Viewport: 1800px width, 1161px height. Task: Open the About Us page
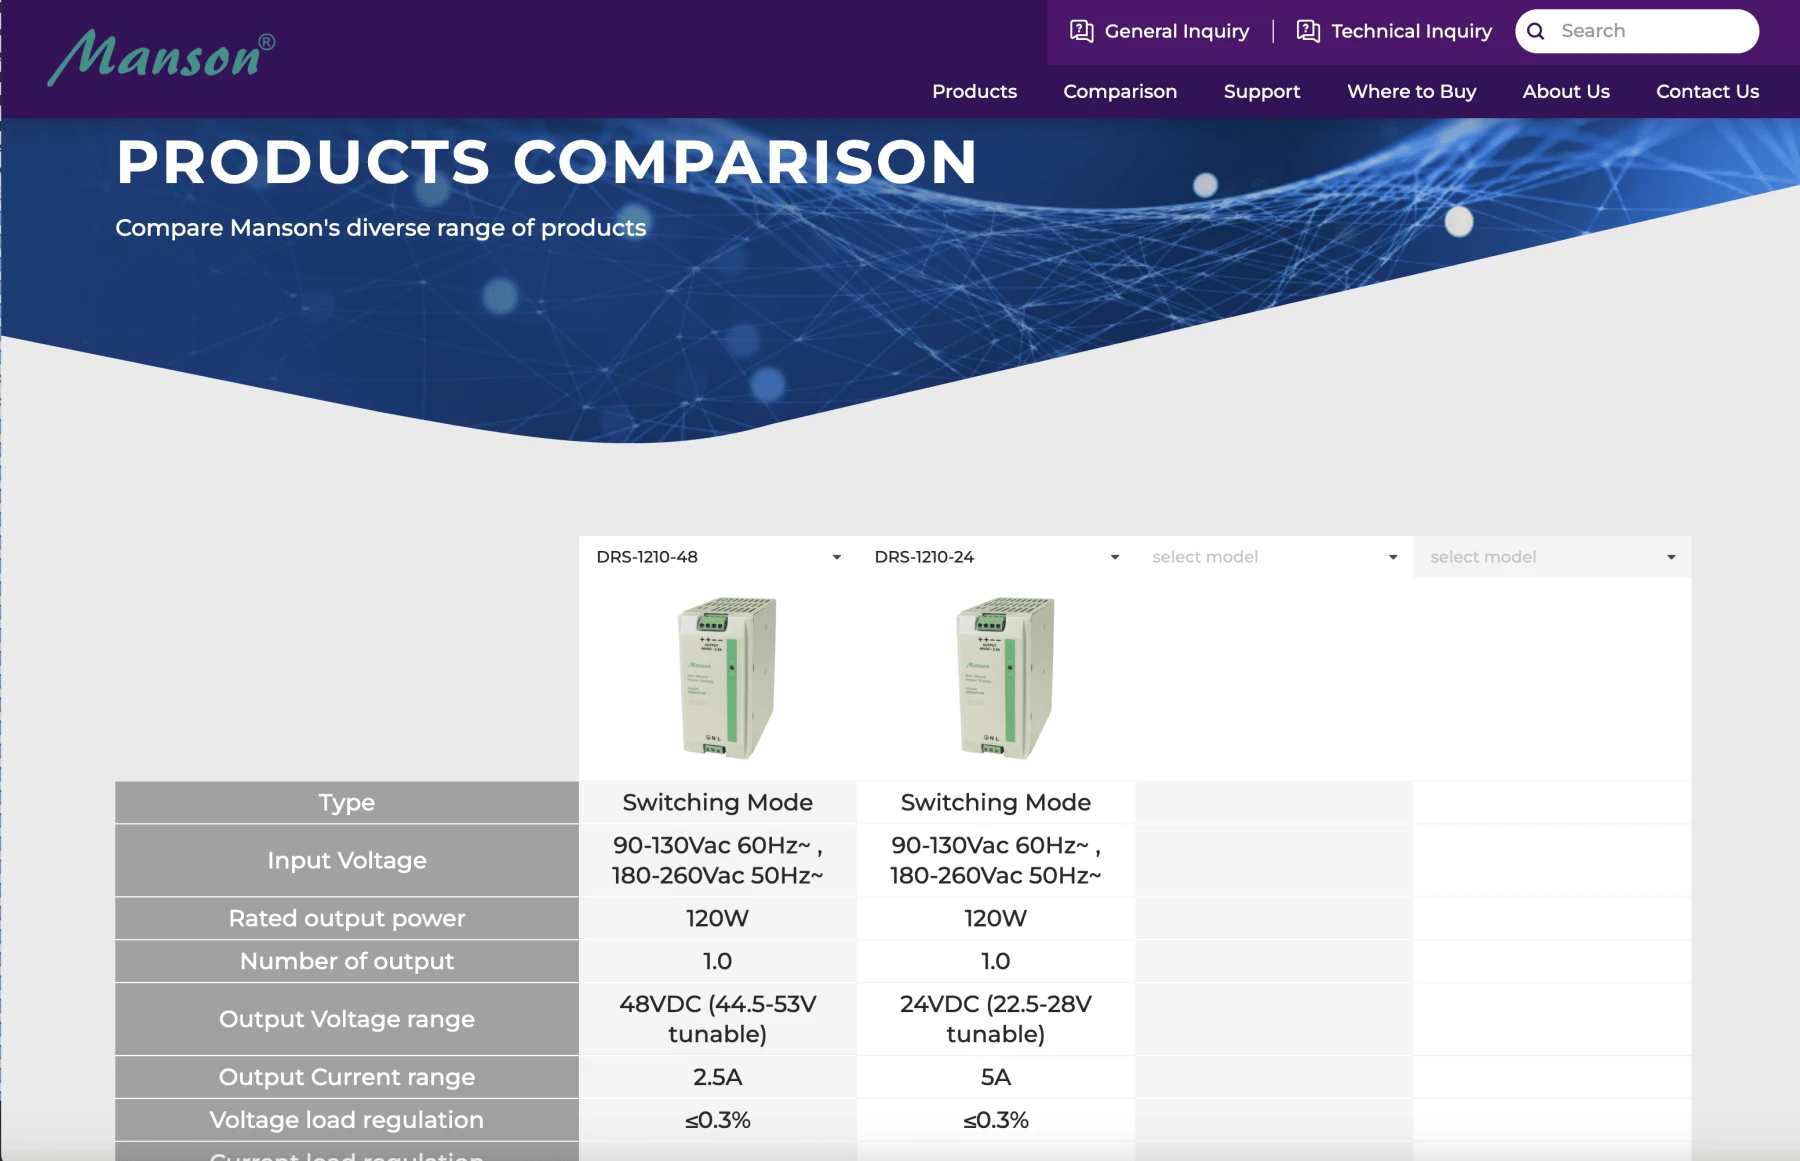[x=1566, y=91]
